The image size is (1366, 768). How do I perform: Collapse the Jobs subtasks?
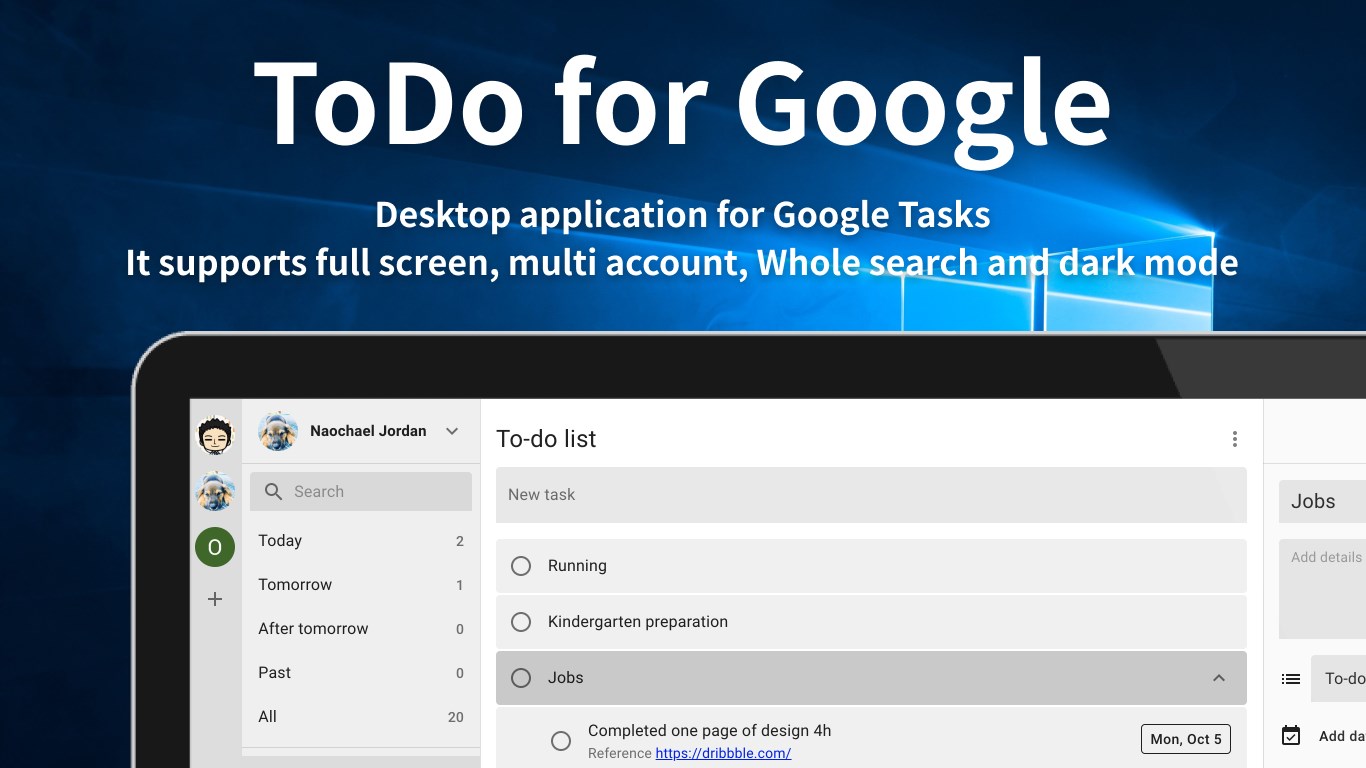[x=1219, y=678]
